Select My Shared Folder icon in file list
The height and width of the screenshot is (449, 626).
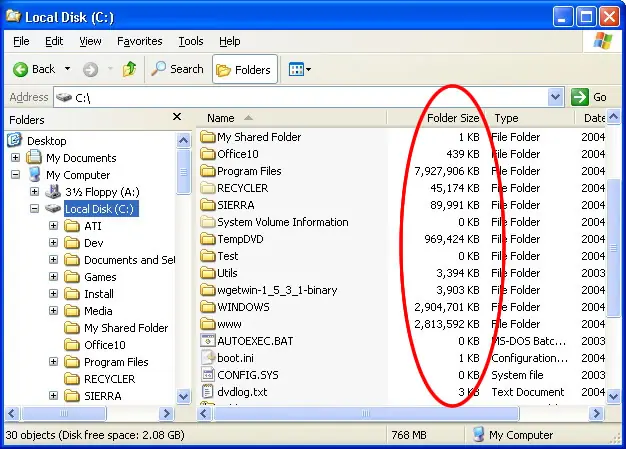[208, 137]
